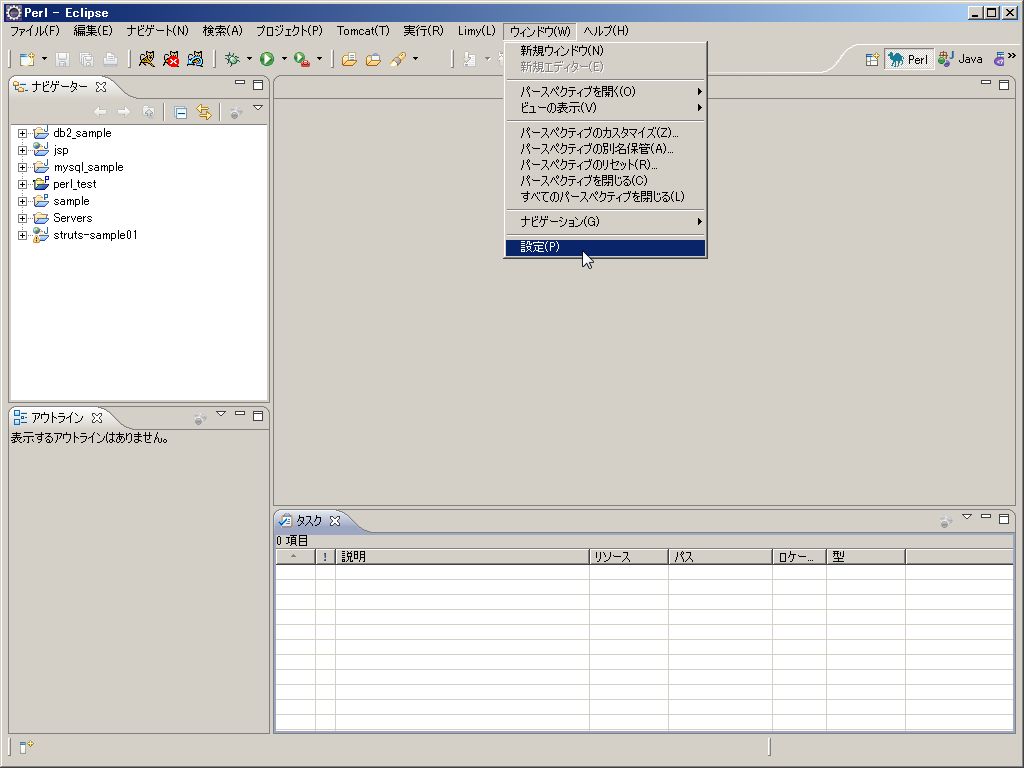Click the fast view icon in status bar
The image size is (1024, 768).
[26, 746]
